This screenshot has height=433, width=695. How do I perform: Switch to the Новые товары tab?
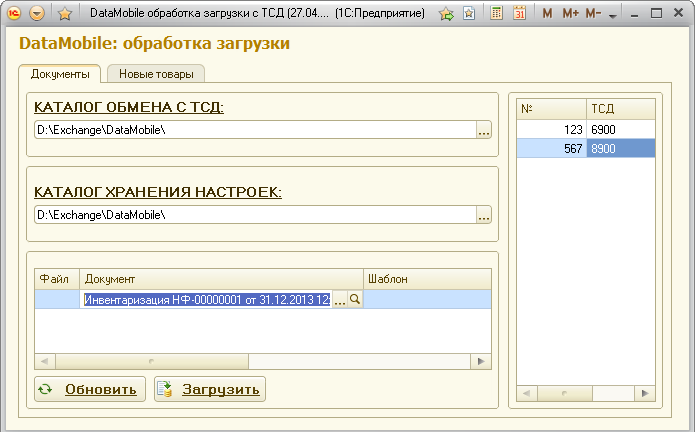(156, 74)
